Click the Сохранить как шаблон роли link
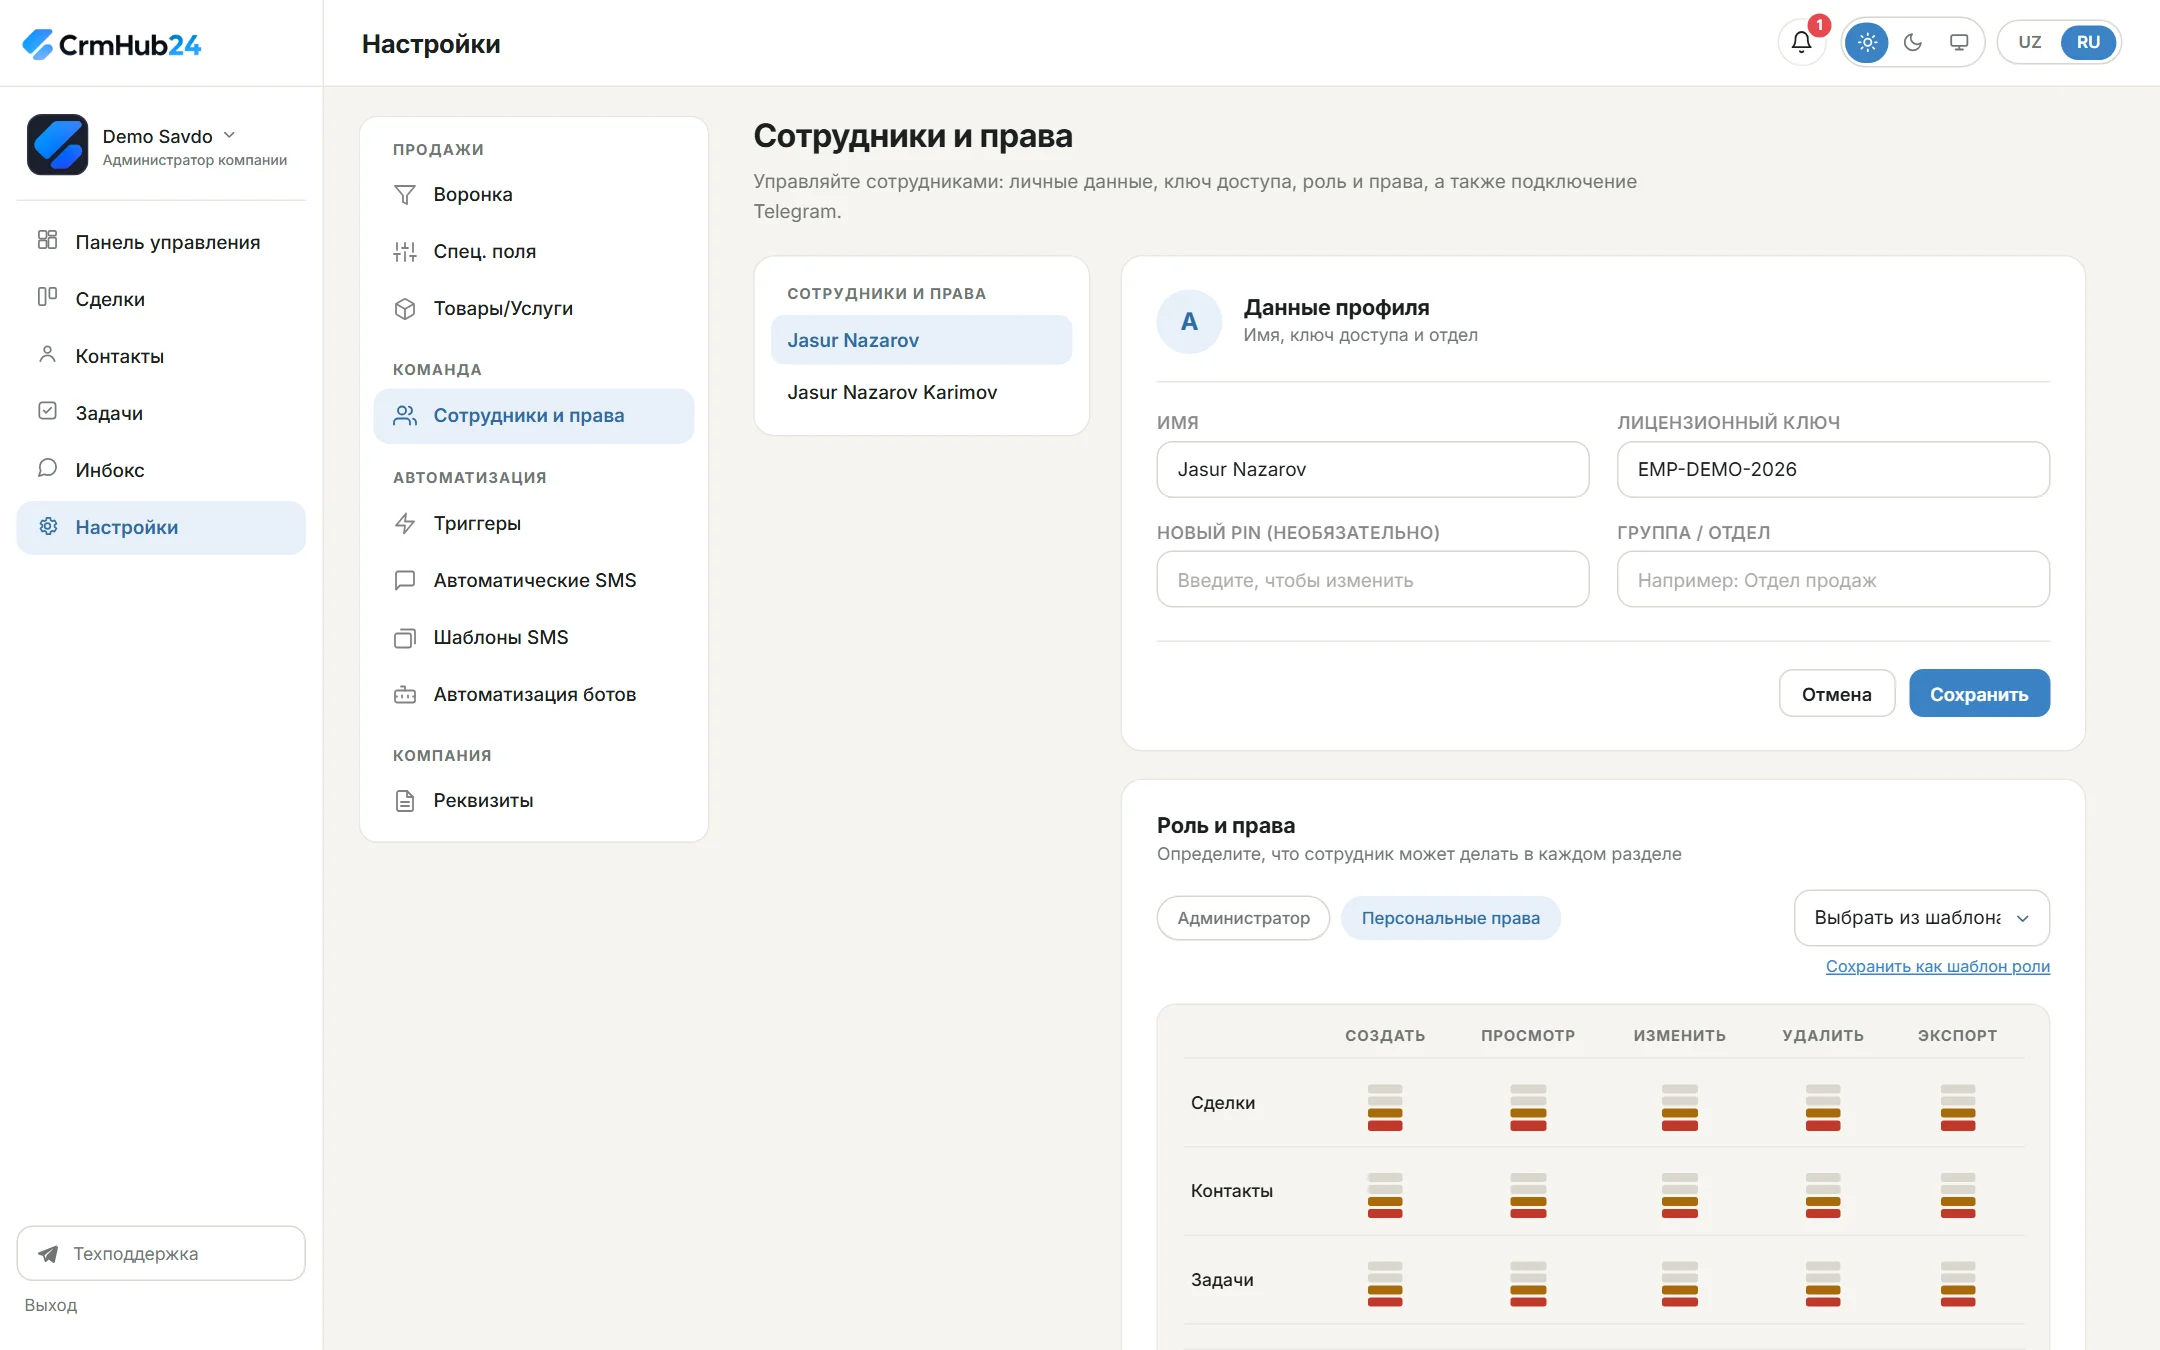Screen dimensions: 2160x1350 (x=1937, y=966)
